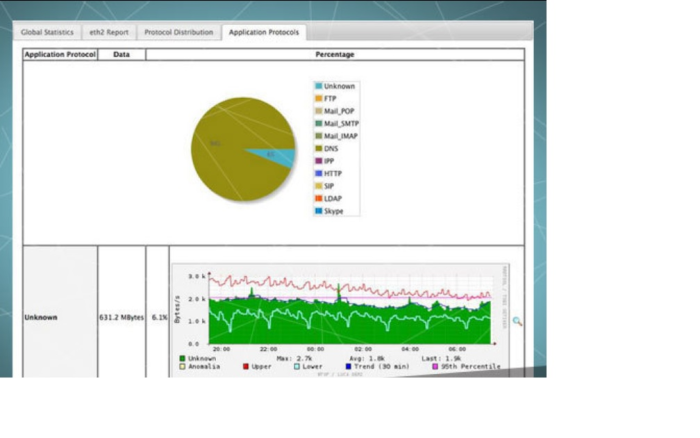Click the Upper red swatch in graph legend
This screenshot has height=438, width=700.
coord(246,367)
